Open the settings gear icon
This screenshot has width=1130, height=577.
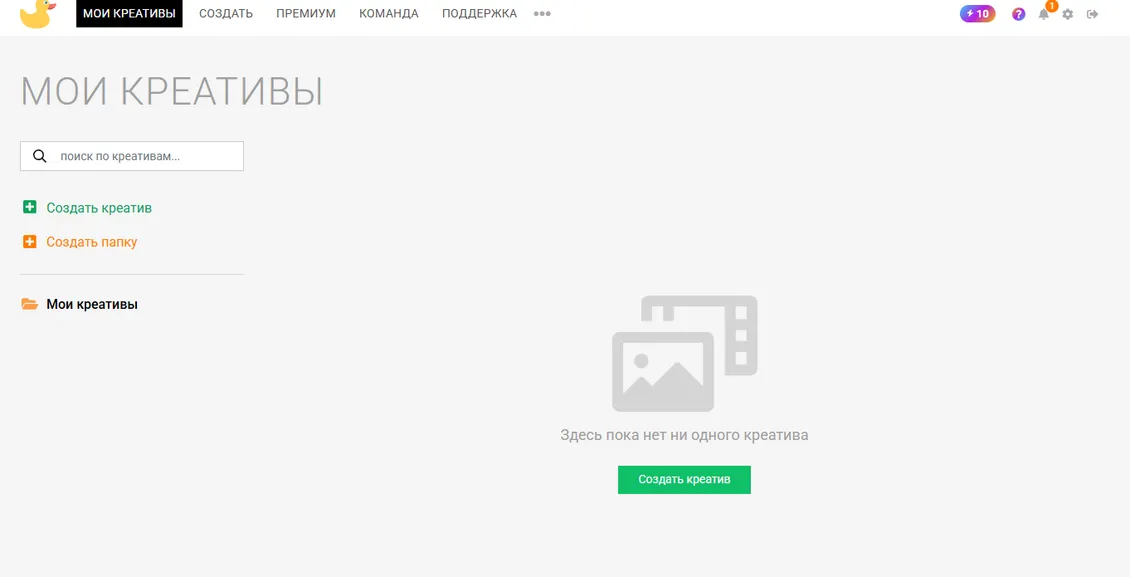tap(1068, 14)
